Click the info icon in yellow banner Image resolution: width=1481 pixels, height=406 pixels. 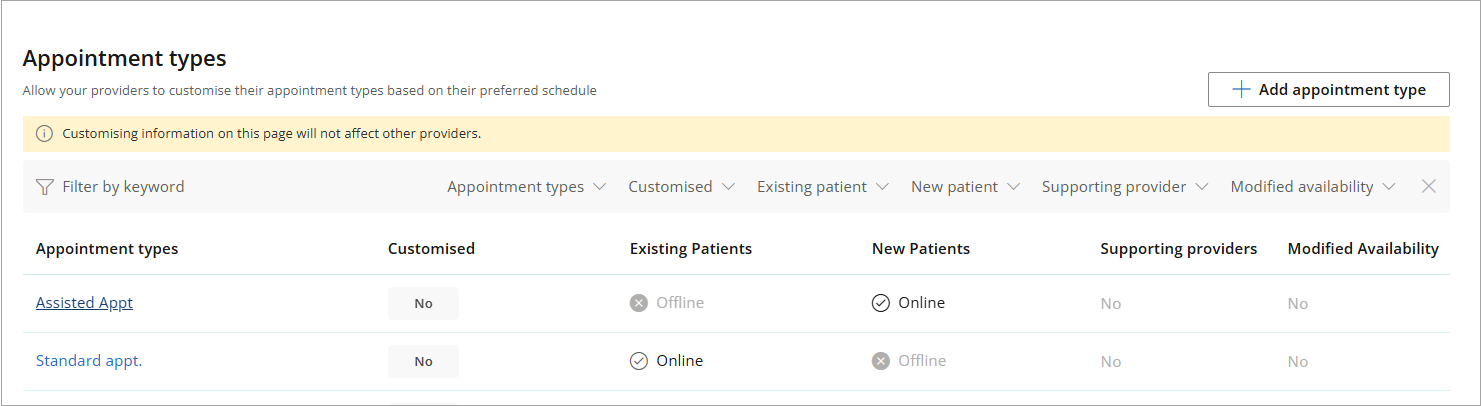point(44,134)
